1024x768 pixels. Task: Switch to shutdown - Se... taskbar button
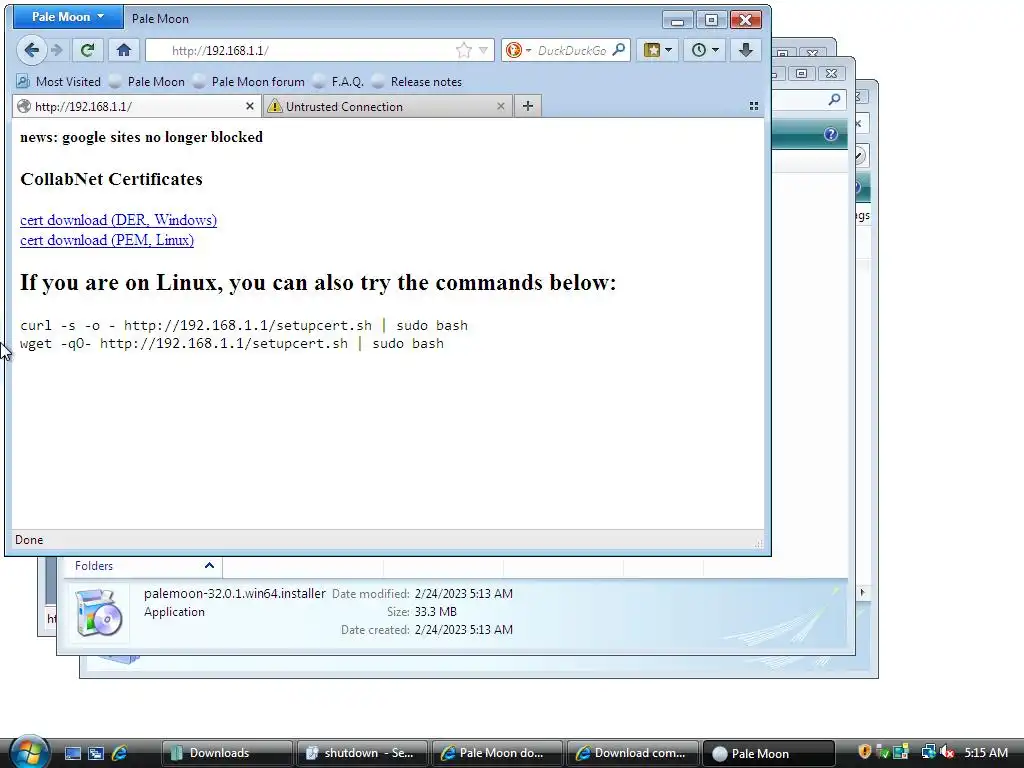click(362, 753)
